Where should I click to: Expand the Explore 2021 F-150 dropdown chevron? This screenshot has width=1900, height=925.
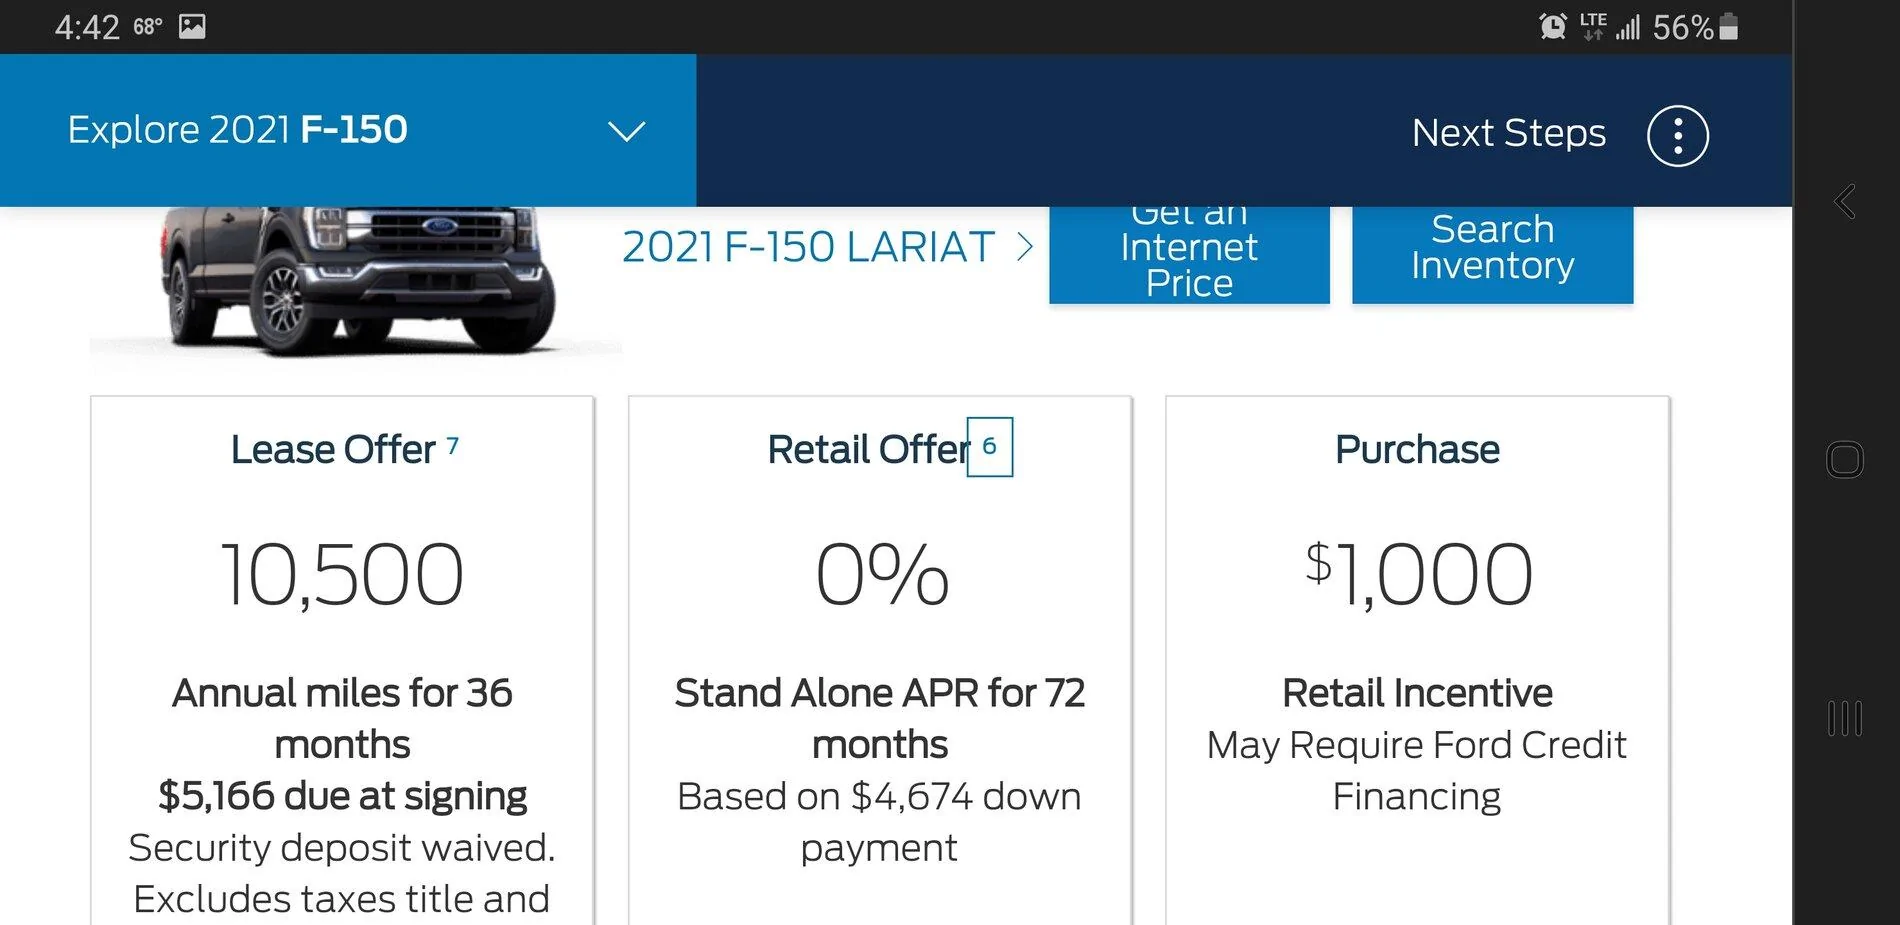tap(627, 131)
